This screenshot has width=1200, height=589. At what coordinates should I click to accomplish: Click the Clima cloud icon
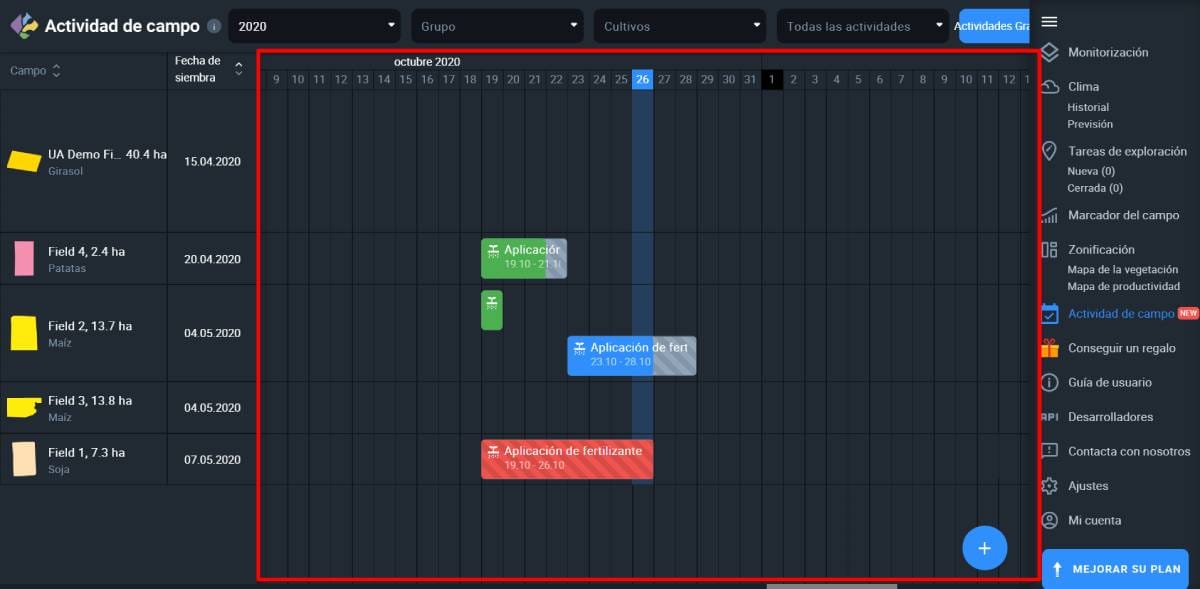[1049, 87]
